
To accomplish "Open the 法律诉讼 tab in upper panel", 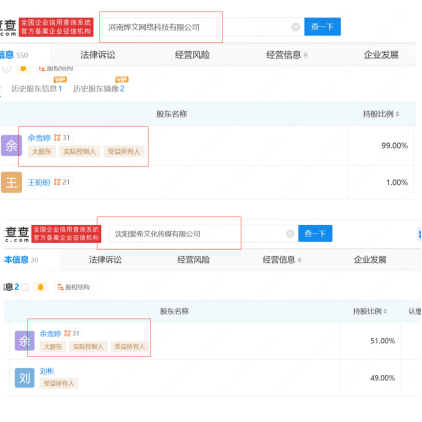I will tap(98, 55).
